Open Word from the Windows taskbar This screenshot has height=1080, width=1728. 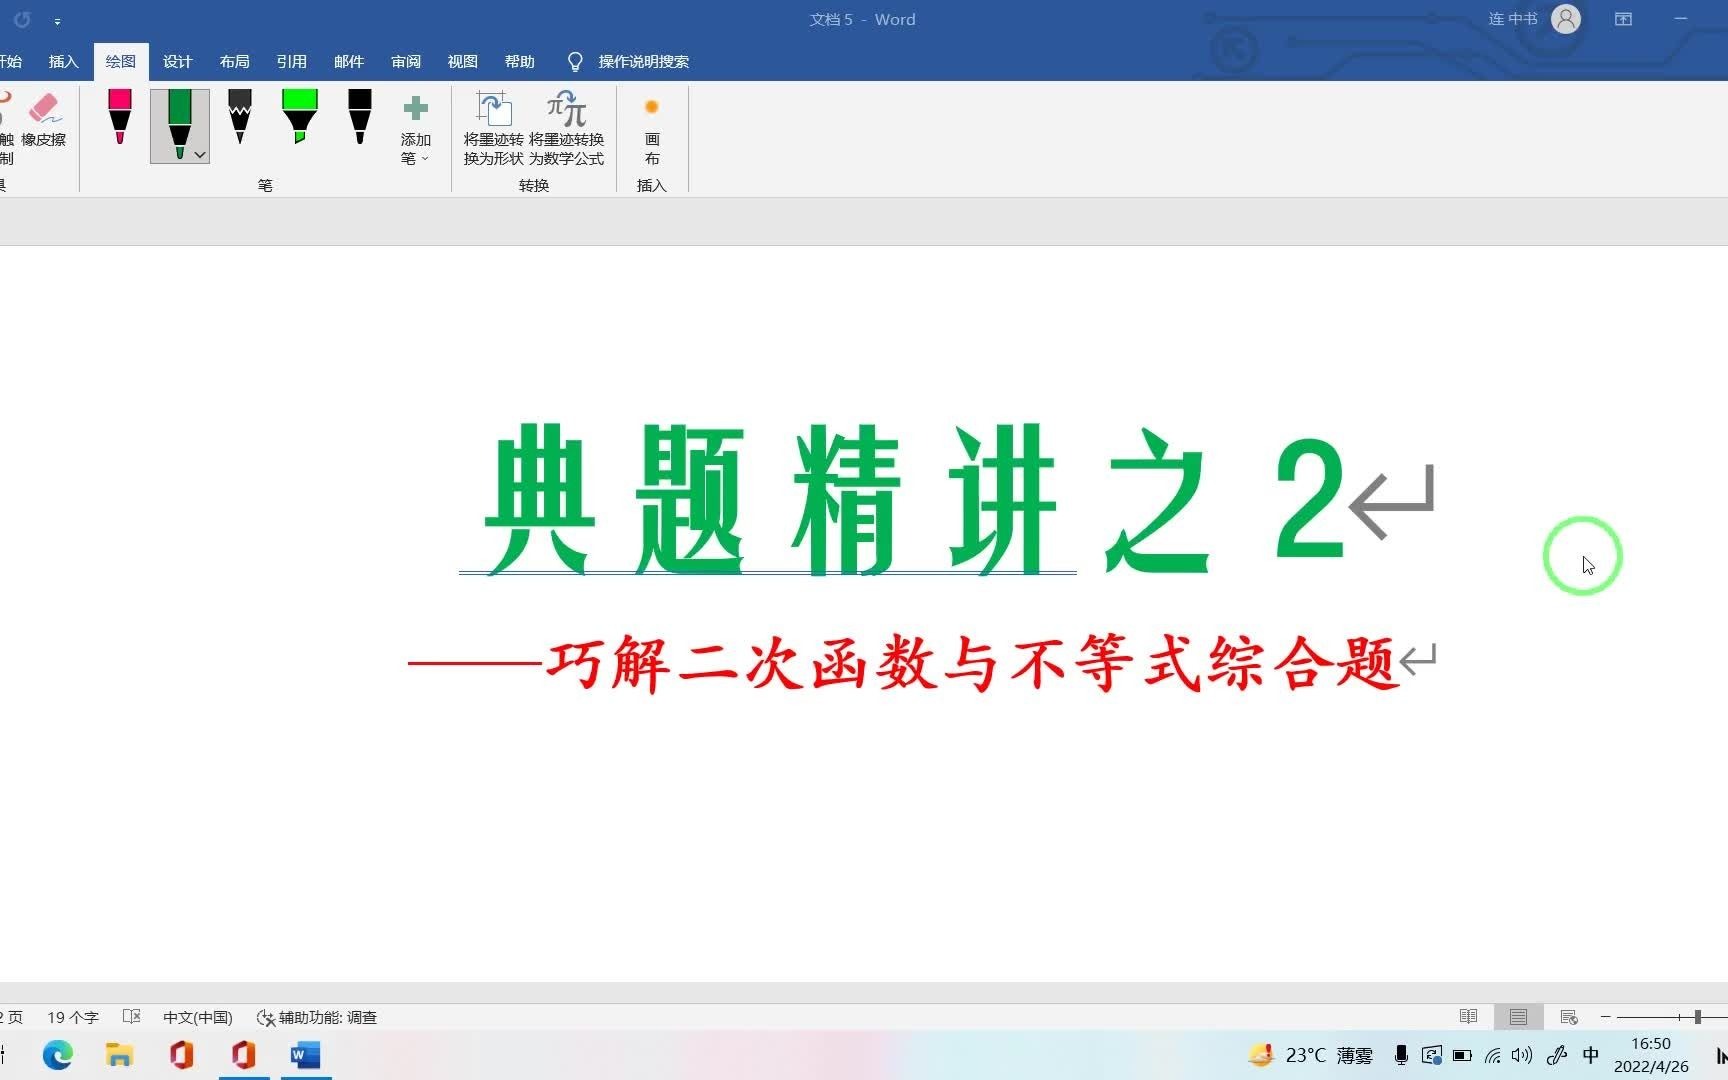(x=305, y=1055)
